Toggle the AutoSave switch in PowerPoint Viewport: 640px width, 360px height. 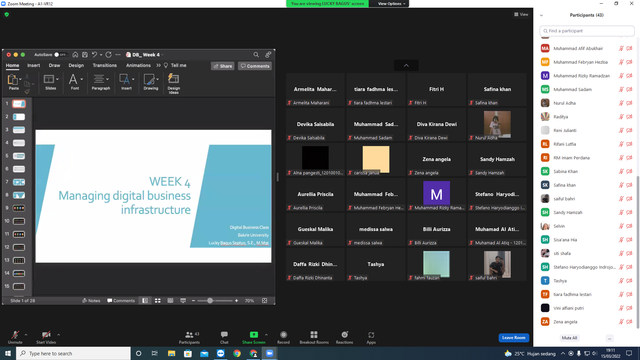pos(60,55)
